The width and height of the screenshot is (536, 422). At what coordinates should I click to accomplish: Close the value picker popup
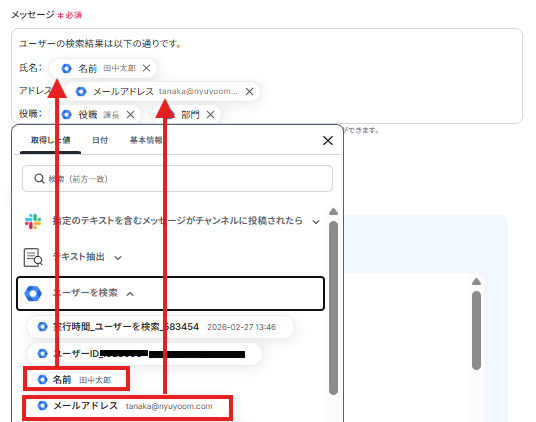pos(328,140)
